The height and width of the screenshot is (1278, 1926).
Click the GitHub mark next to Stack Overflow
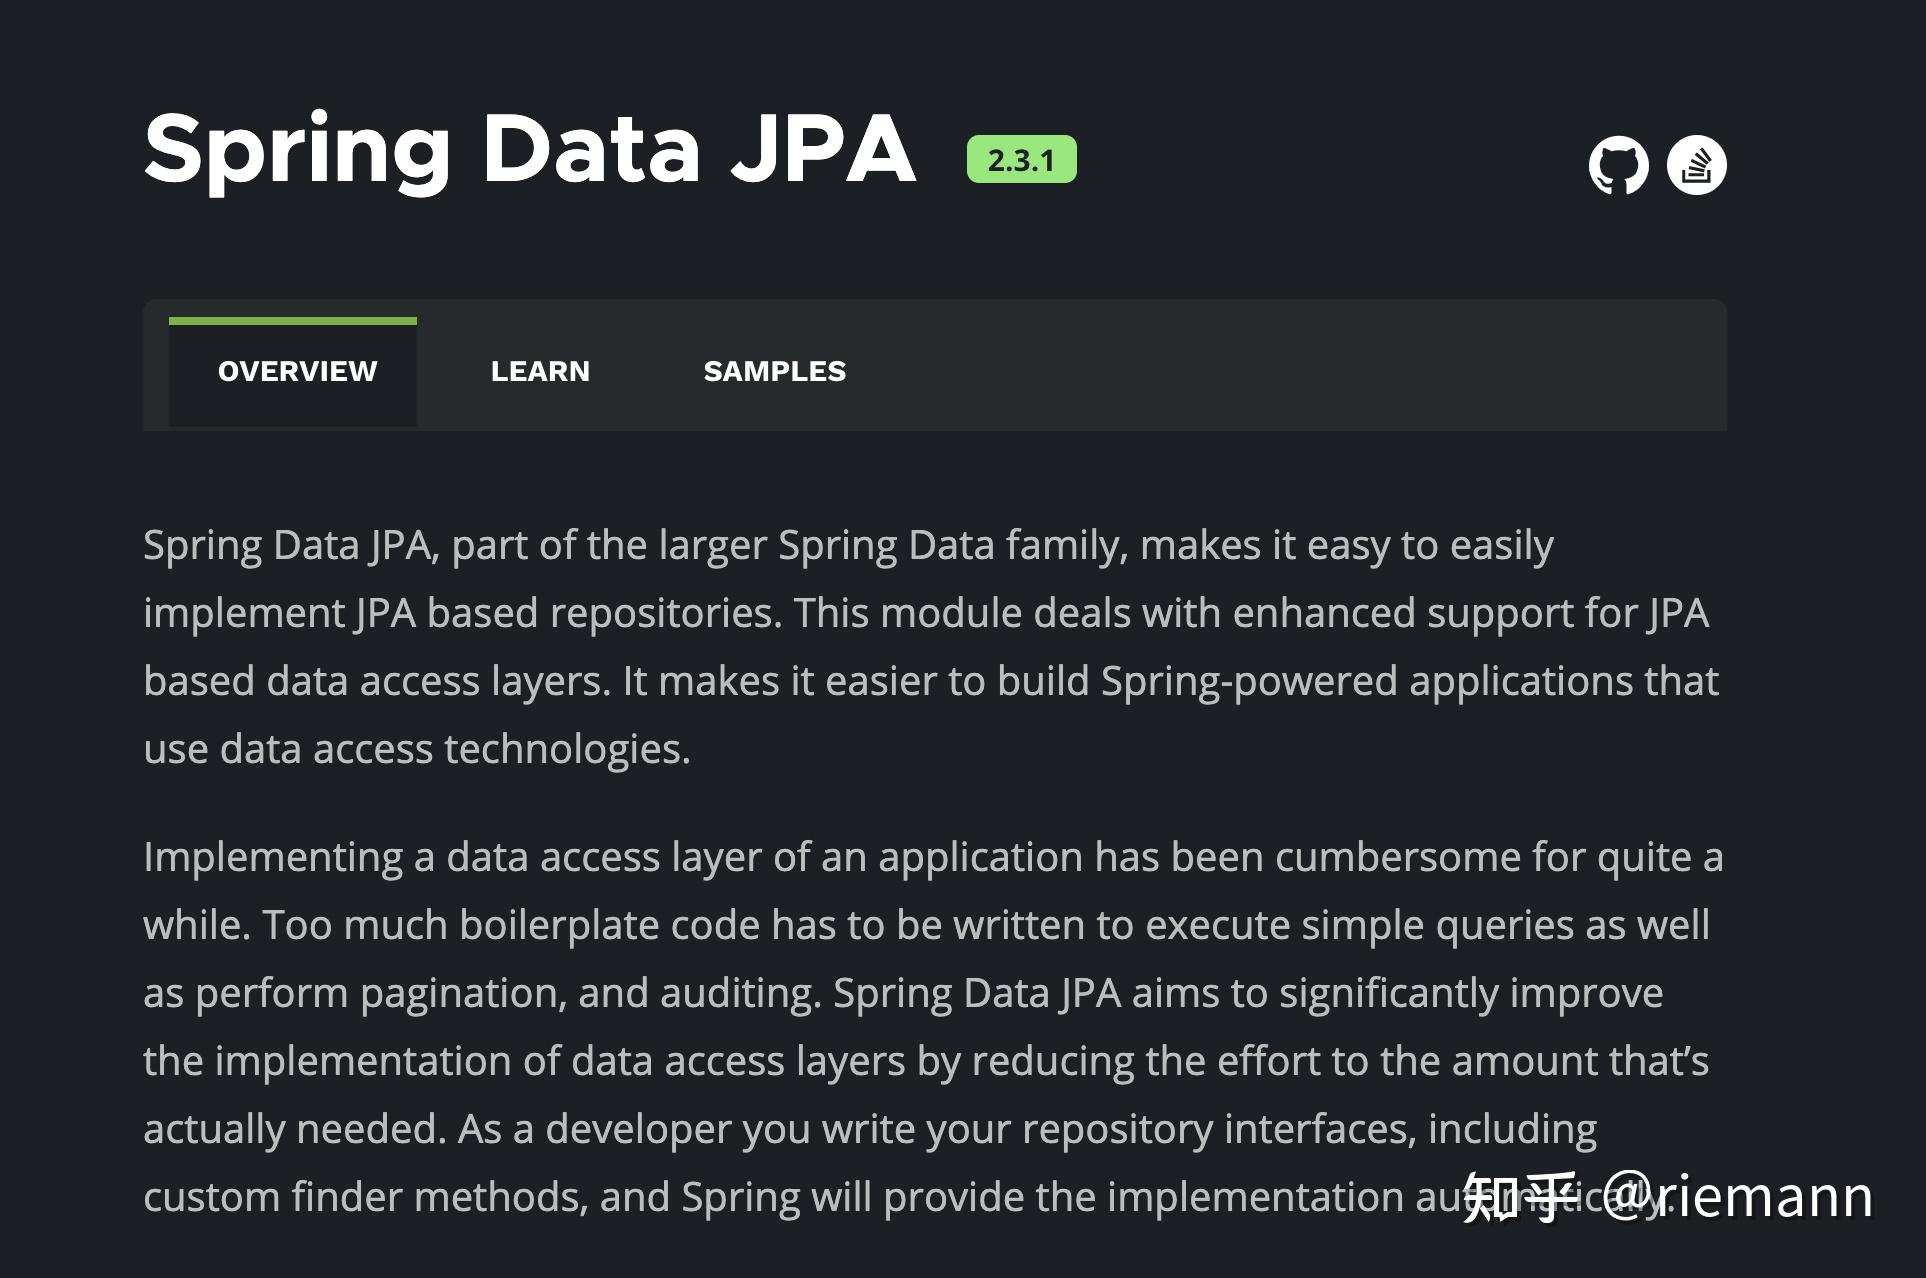(1620, 163)
